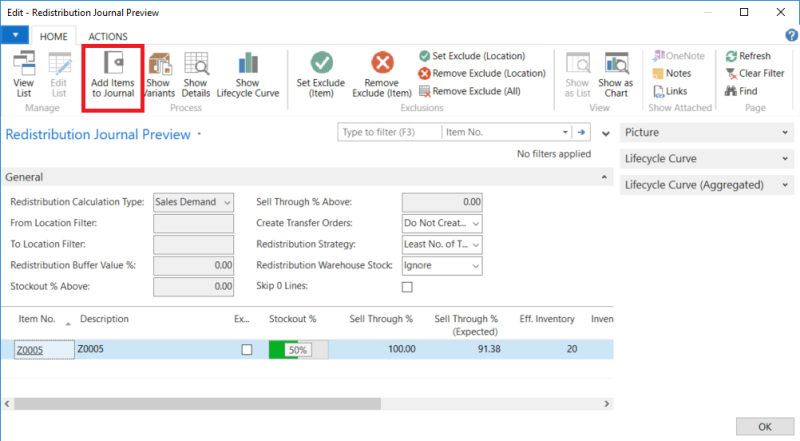Viewport: 800px width, 441px height.
Task: Click the View List icon
Action: tap(22, 64)
